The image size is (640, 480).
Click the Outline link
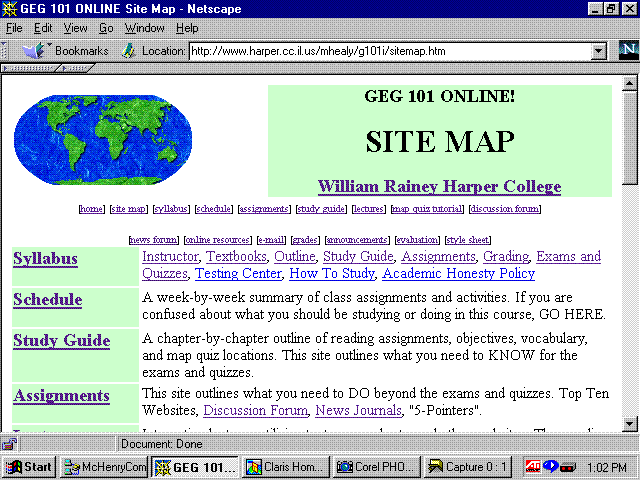click(295, 257)
